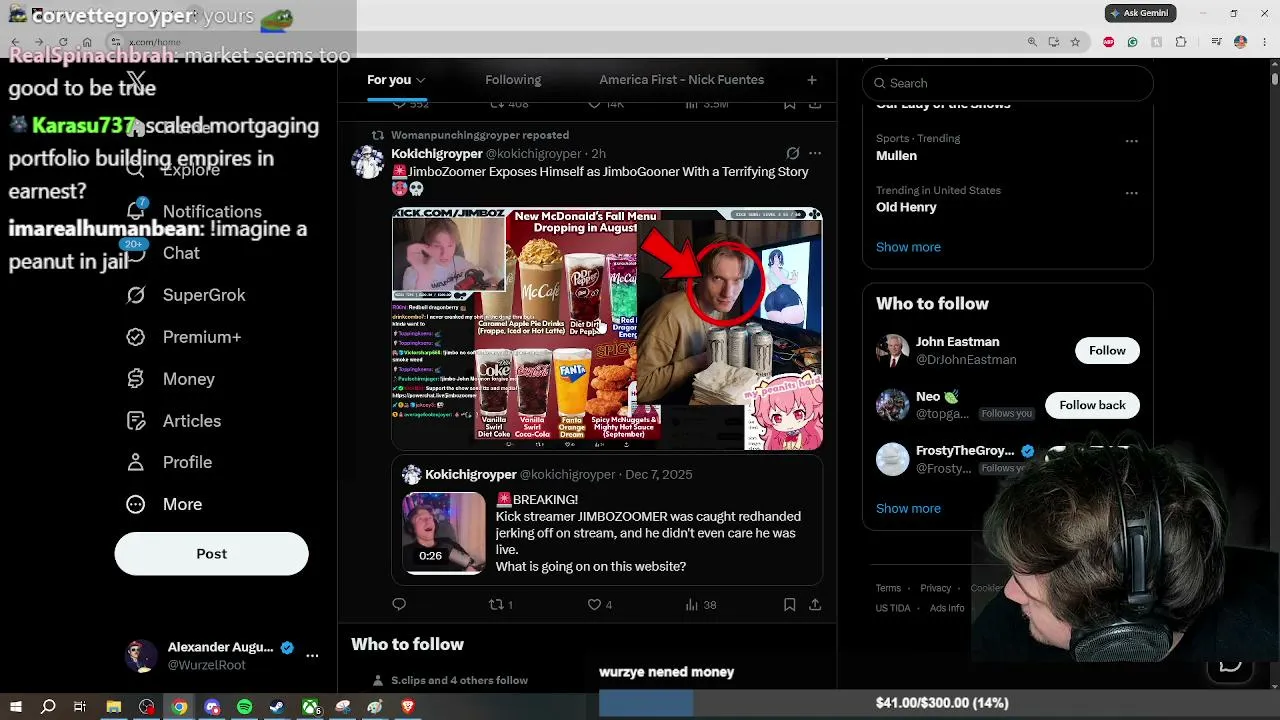Open Kokichigroyper's avatar on the post

pyautogui.click(x=367, y=162)
